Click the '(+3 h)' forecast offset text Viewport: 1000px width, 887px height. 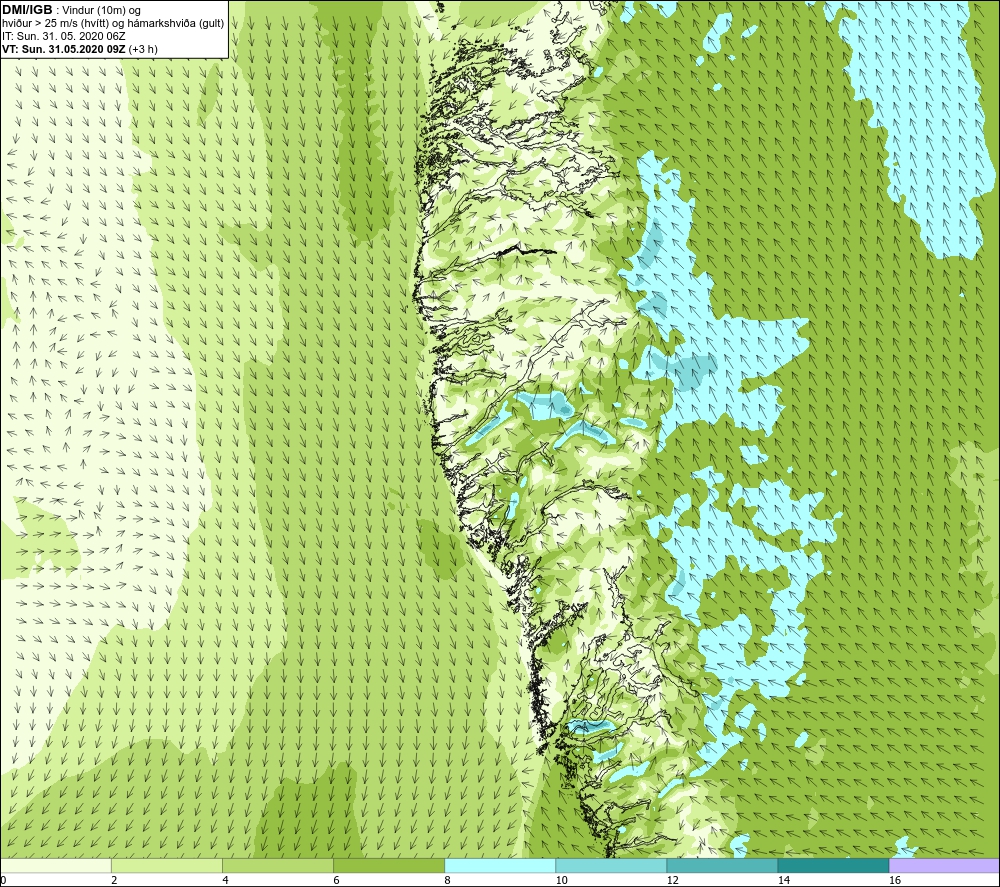coord(143,49)
